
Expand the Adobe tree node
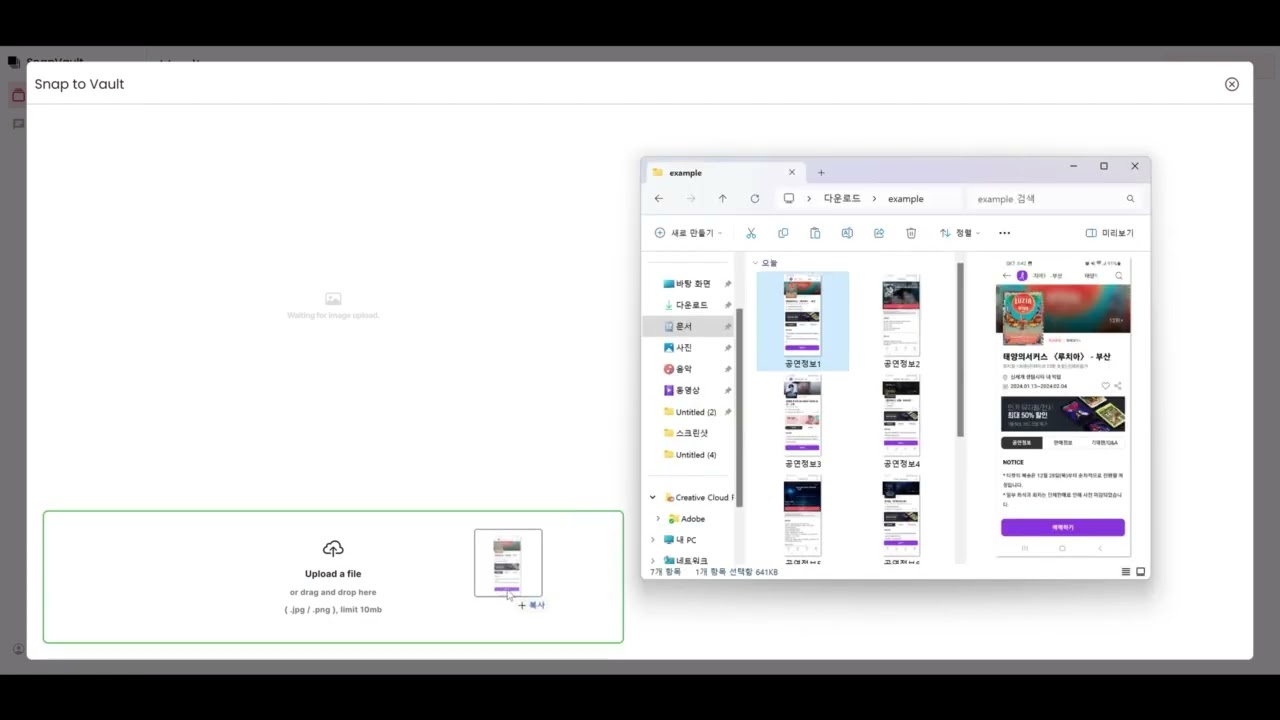pyautogui.click(x=657, y=519)
